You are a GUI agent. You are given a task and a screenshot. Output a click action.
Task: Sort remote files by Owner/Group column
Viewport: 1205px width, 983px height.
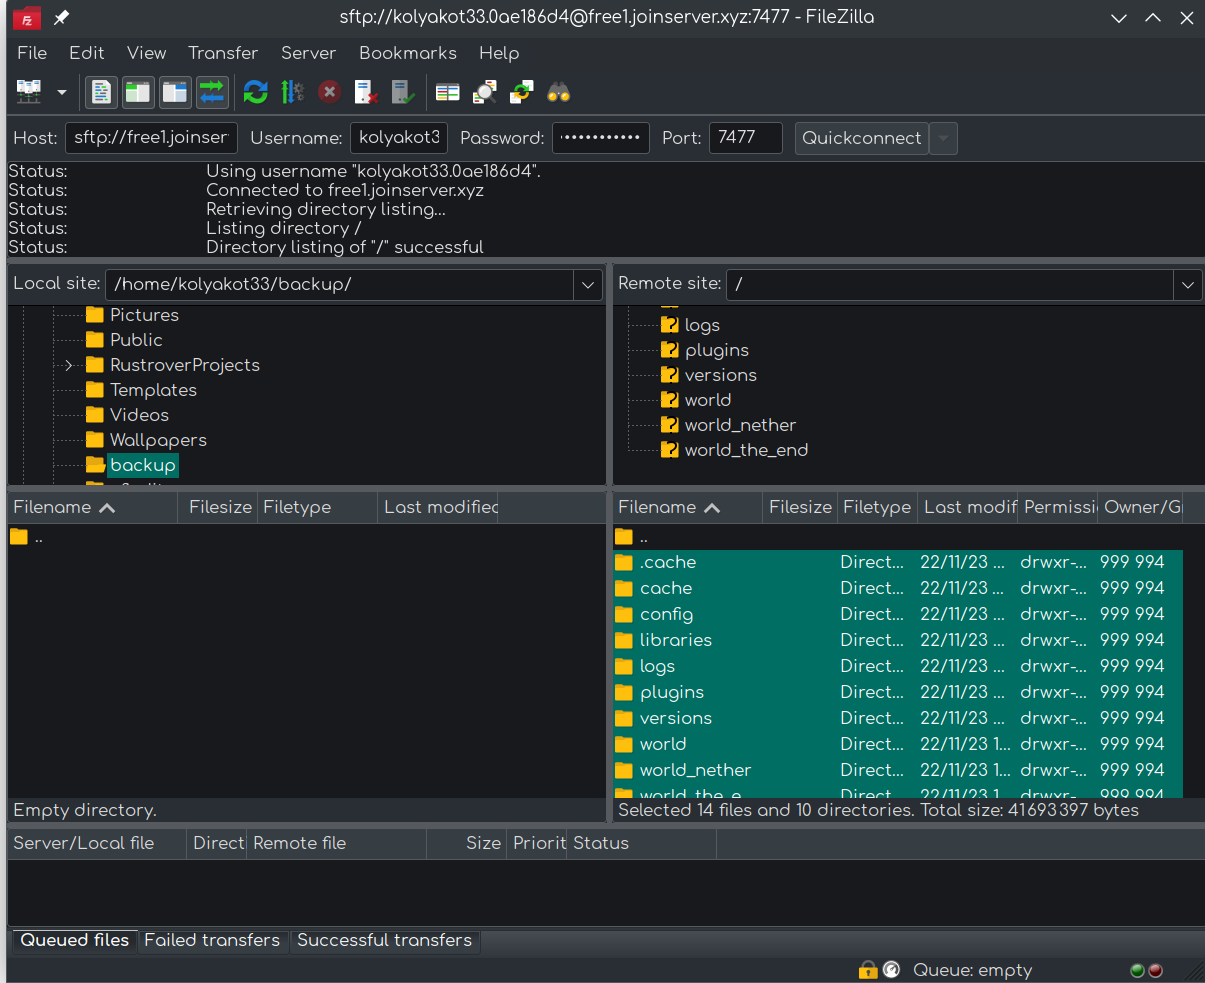[1142, 507]
